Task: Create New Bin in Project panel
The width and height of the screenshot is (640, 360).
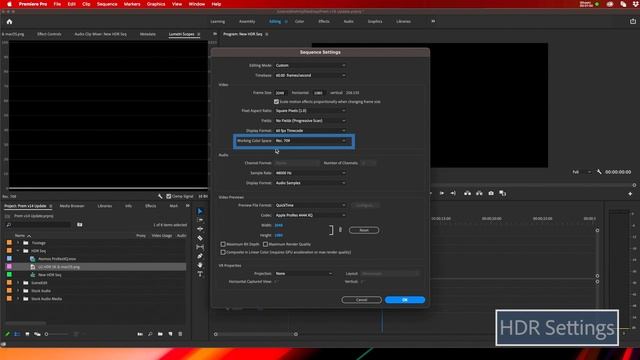Action: [160, 334]
